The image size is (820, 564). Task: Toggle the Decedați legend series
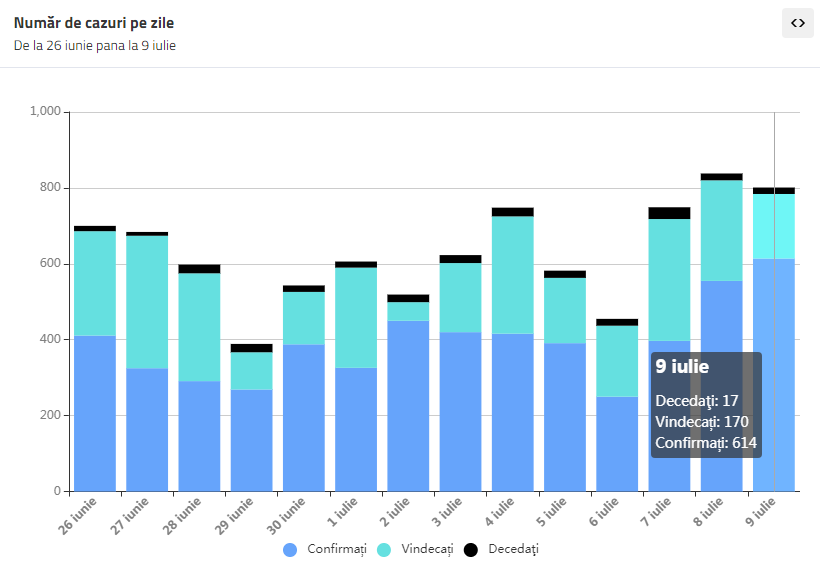502,549
